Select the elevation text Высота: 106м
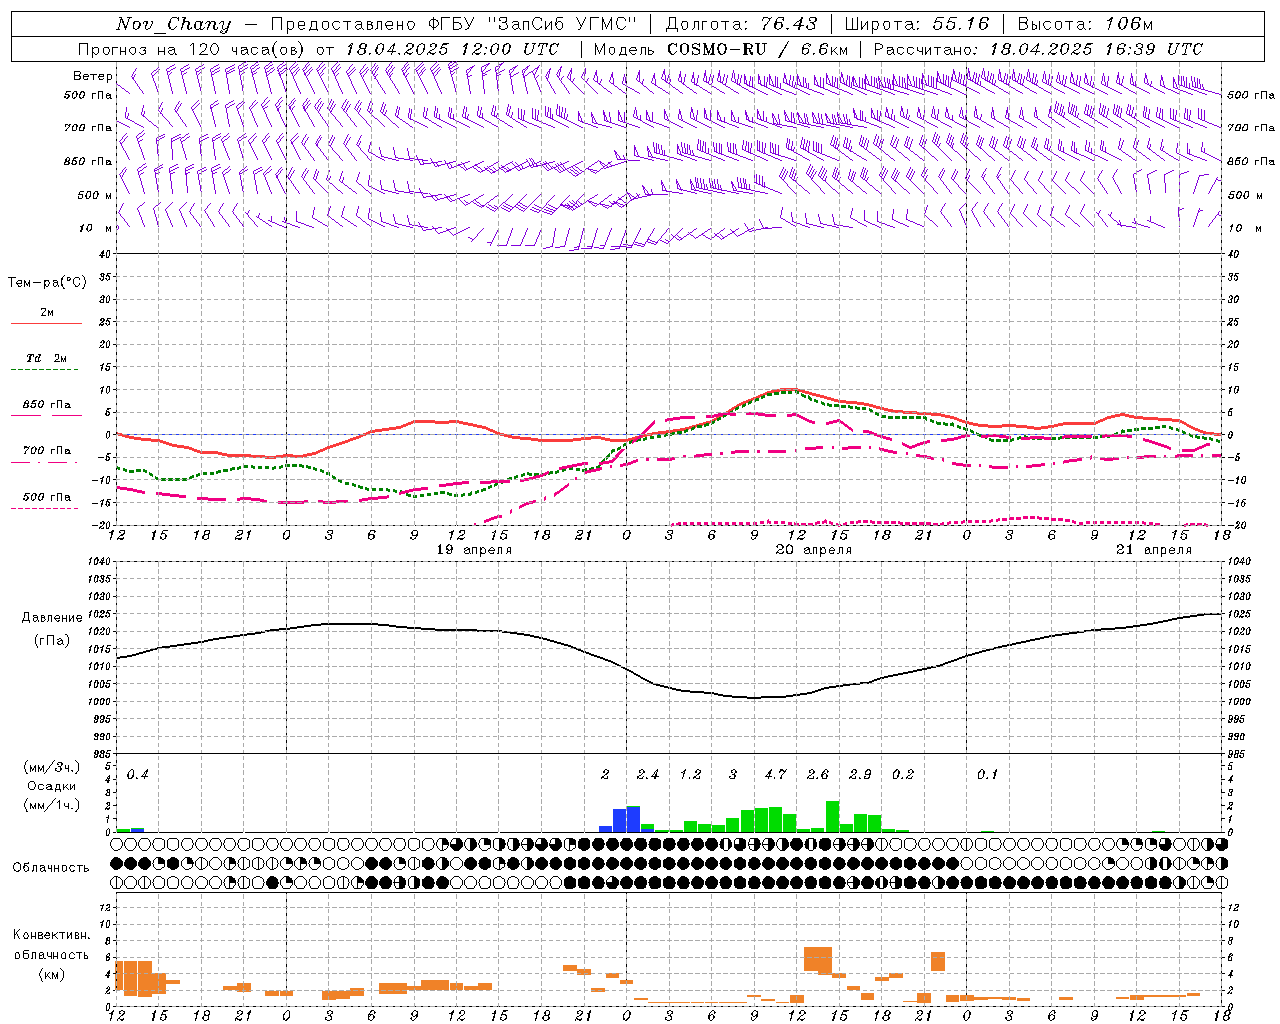Viewport: 1280px width, 1024px height. click(x=1085, y=24)
